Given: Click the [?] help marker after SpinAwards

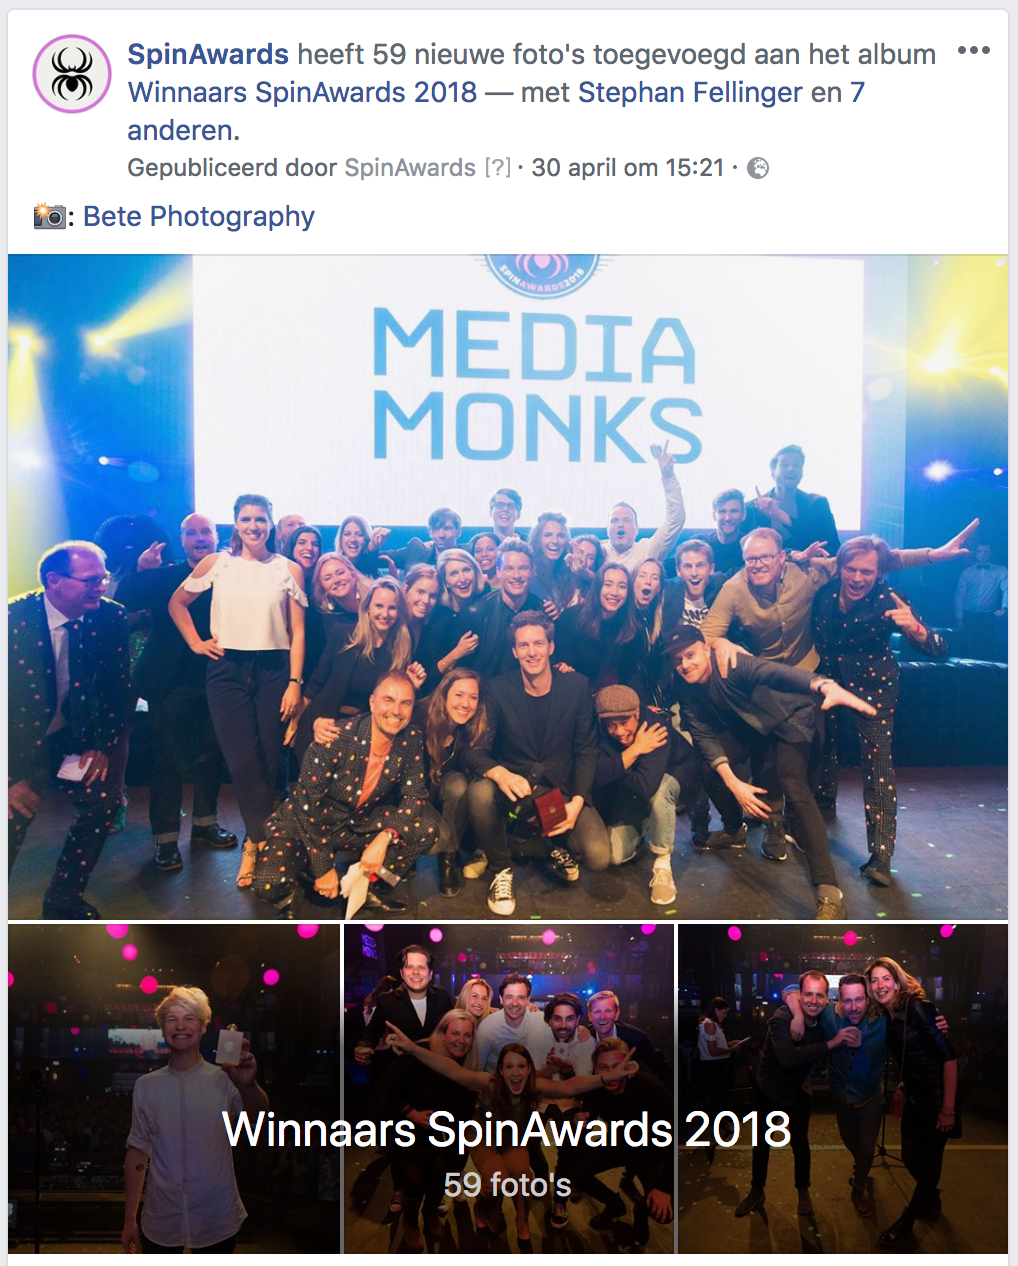Looking at the screenshot, I should point(497,168).
